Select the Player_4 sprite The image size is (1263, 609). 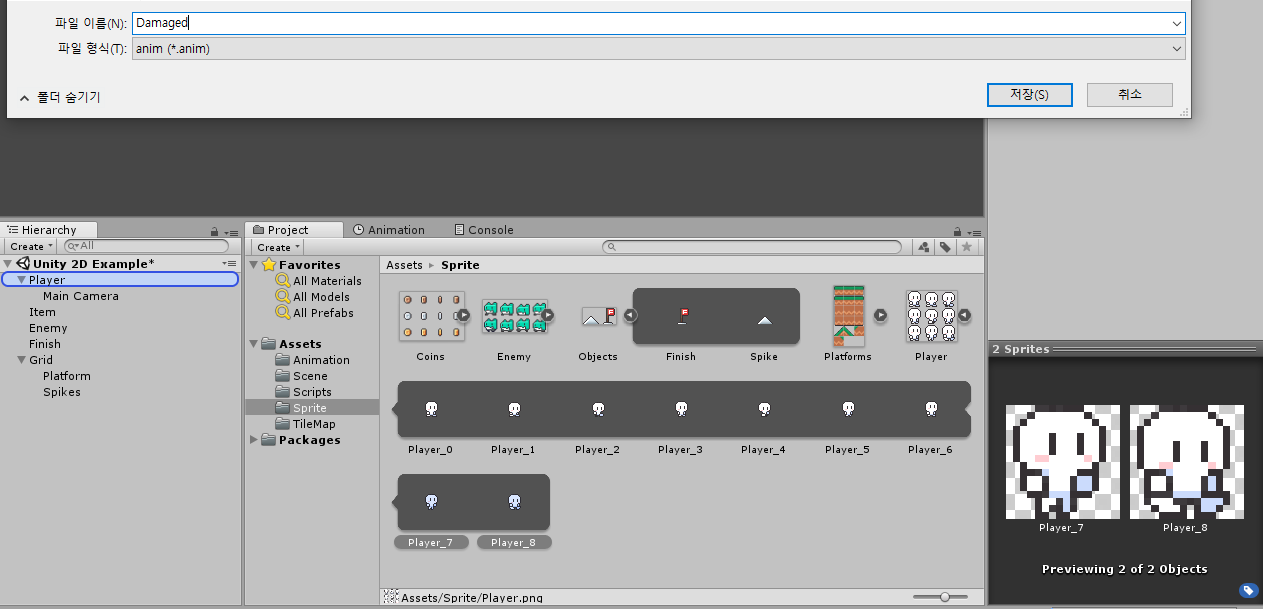(764, 408)
